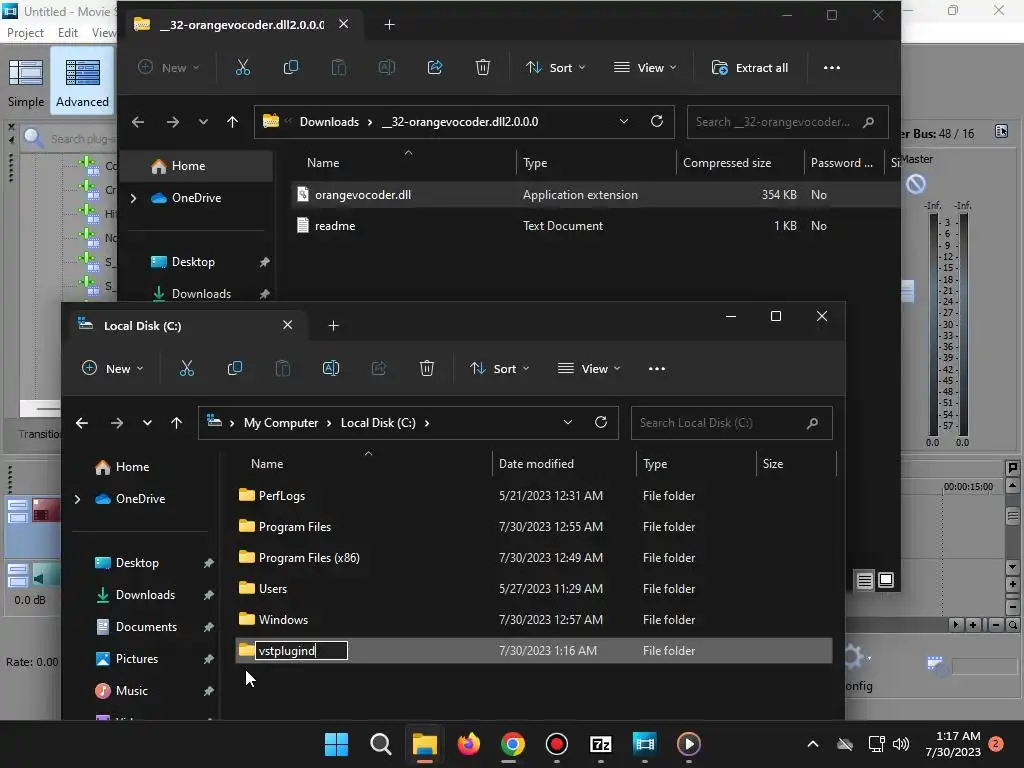Open Firefox from the taskbar

click(x=469, y=744)
